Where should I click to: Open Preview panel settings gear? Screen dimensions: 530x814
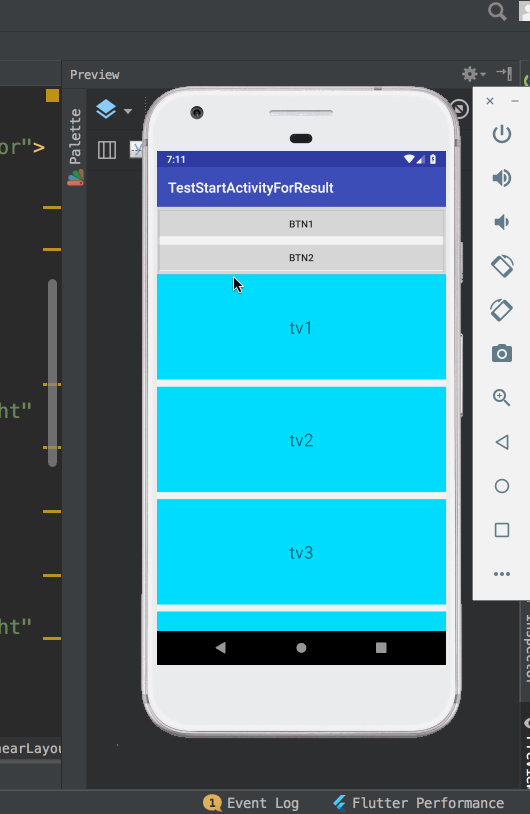click(473, 74)
